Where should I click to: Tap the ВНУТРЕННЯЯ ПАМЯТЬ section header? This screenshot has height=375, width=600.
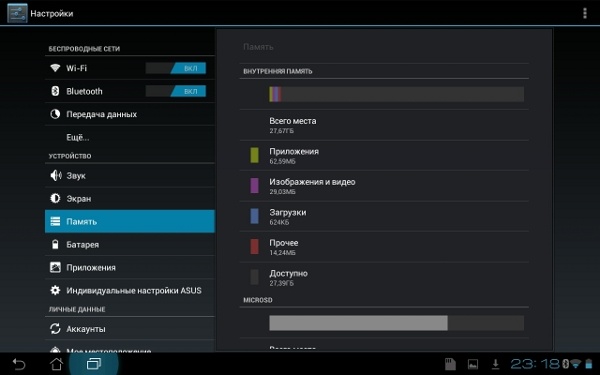[278, 71]
